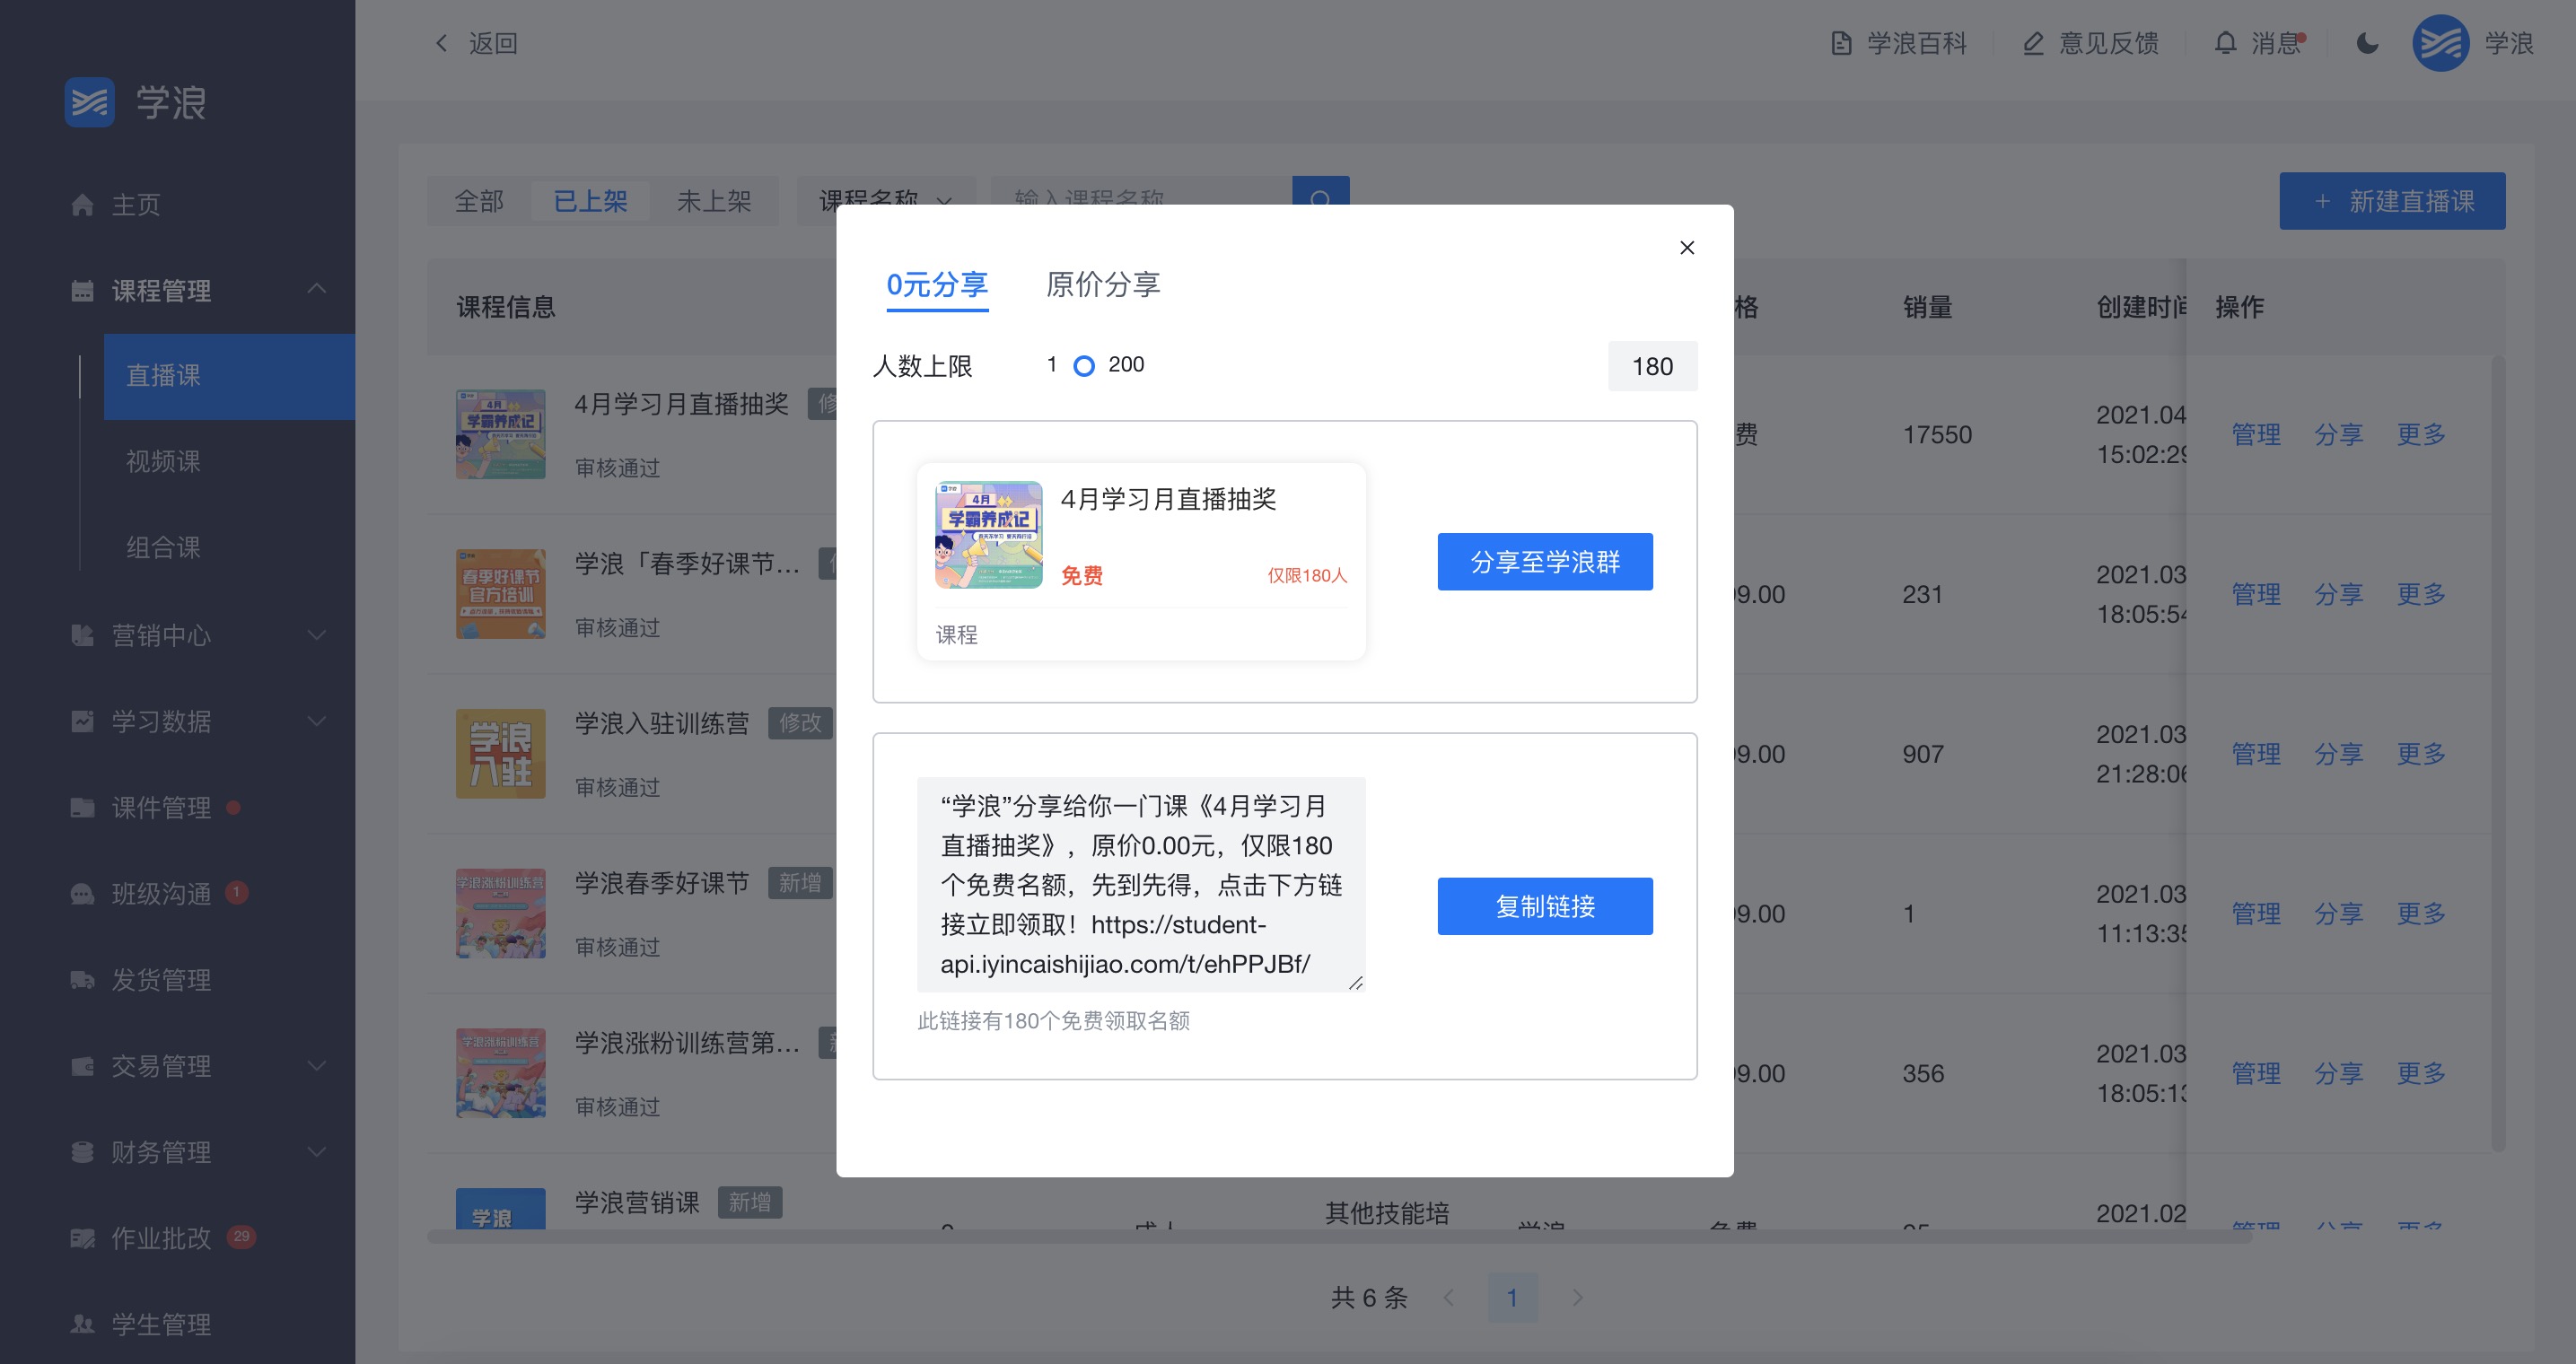Click the 复制链接 button
This screenshot has height=1364, width=2576.
[x=1545, y=906]
